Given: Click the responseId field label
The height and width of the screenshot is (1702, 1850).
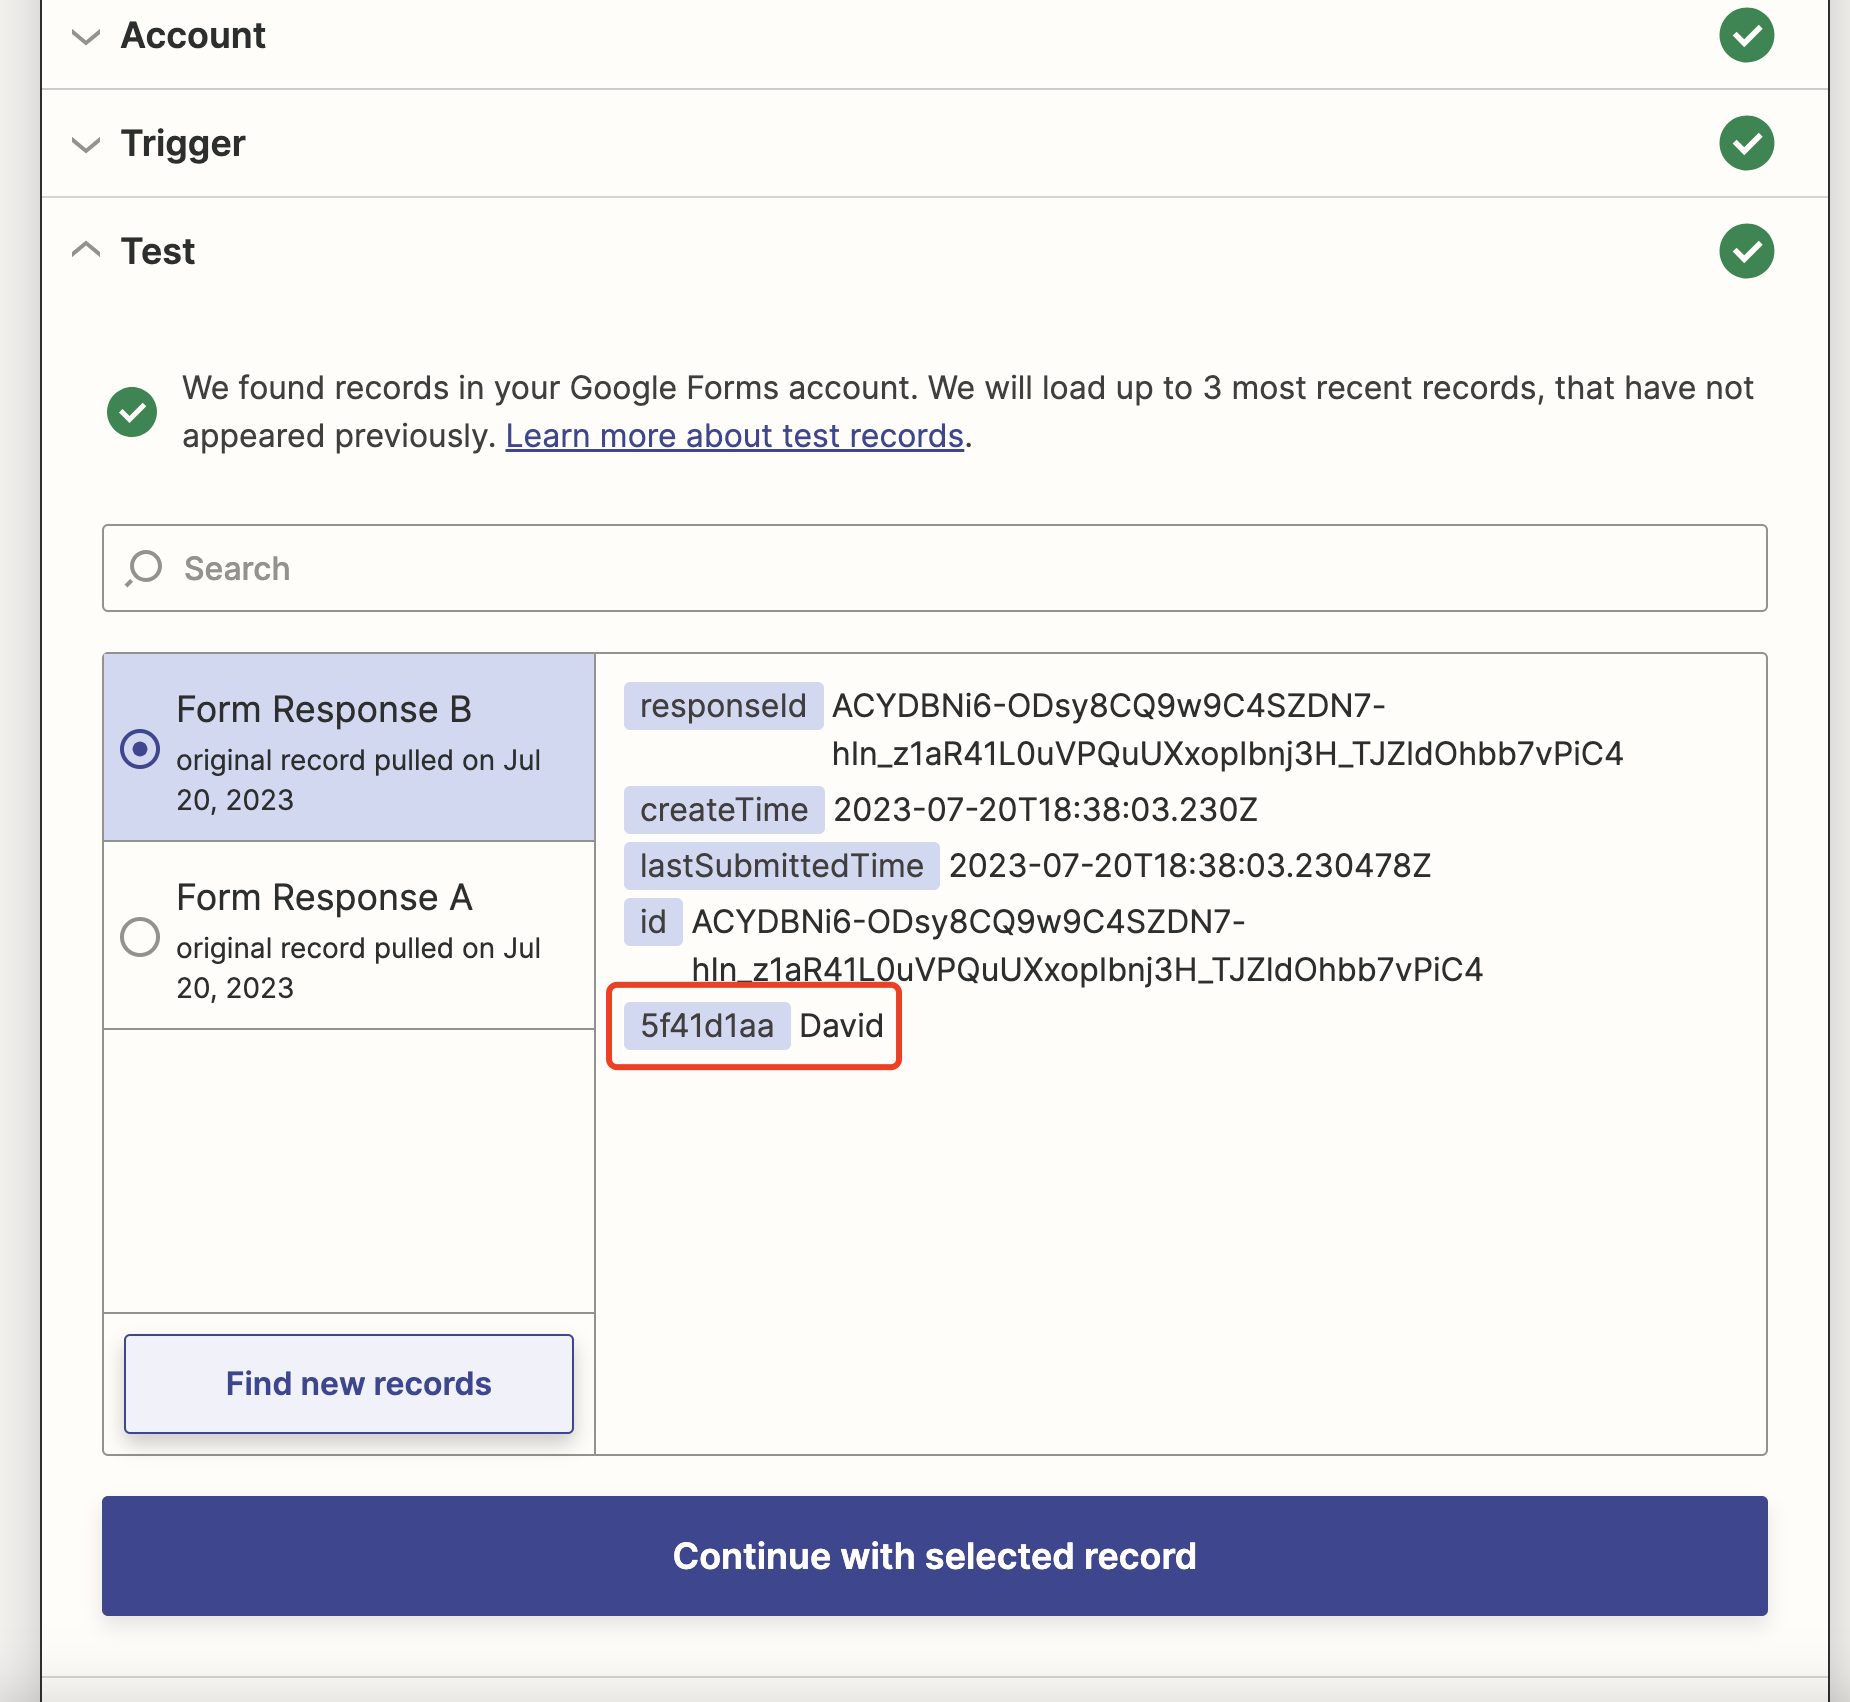Looking at the screenshot, I should [723, 706].
